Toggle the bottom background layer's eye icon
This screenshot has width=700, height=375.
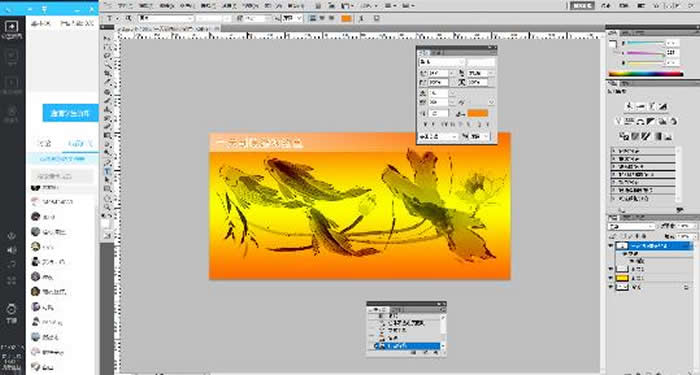click(x=611, y=287)
